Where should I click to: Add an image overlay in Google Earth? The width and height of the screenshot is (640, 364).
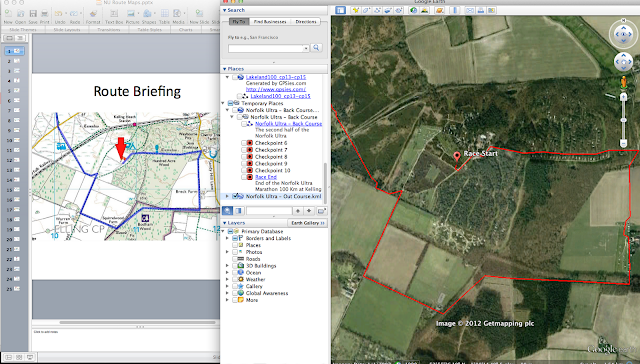coord(388,10)
